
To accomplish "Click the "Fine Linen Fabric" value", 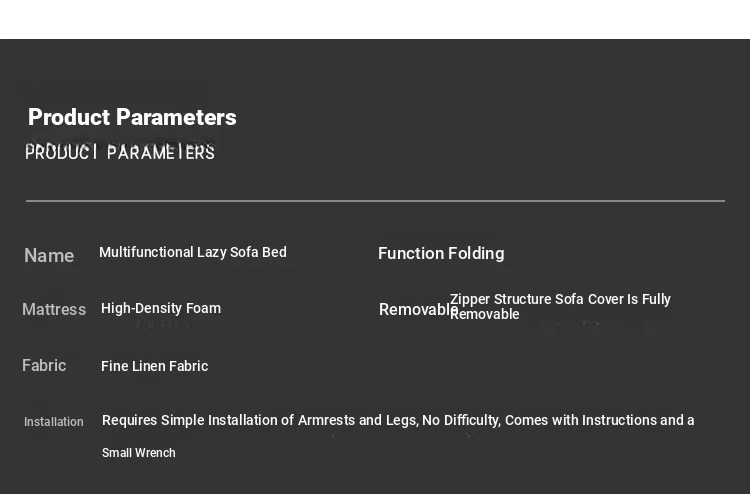I will tap(155, 366).
